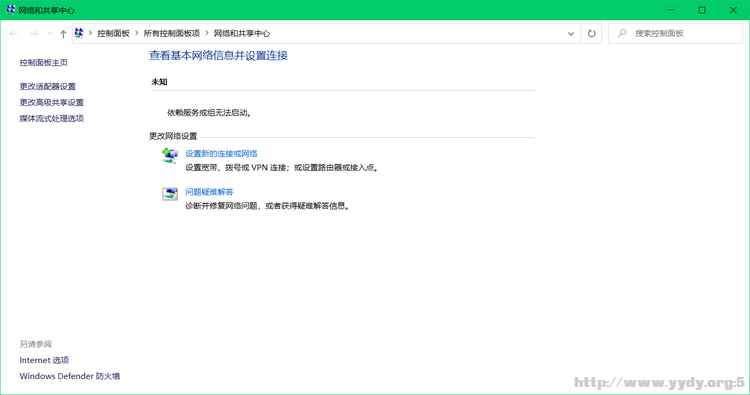This screenshot has width=750, height=395.
Task: Open the recent locations dropdown arrow
Action: pyautogui.click(x=49, y=33)
